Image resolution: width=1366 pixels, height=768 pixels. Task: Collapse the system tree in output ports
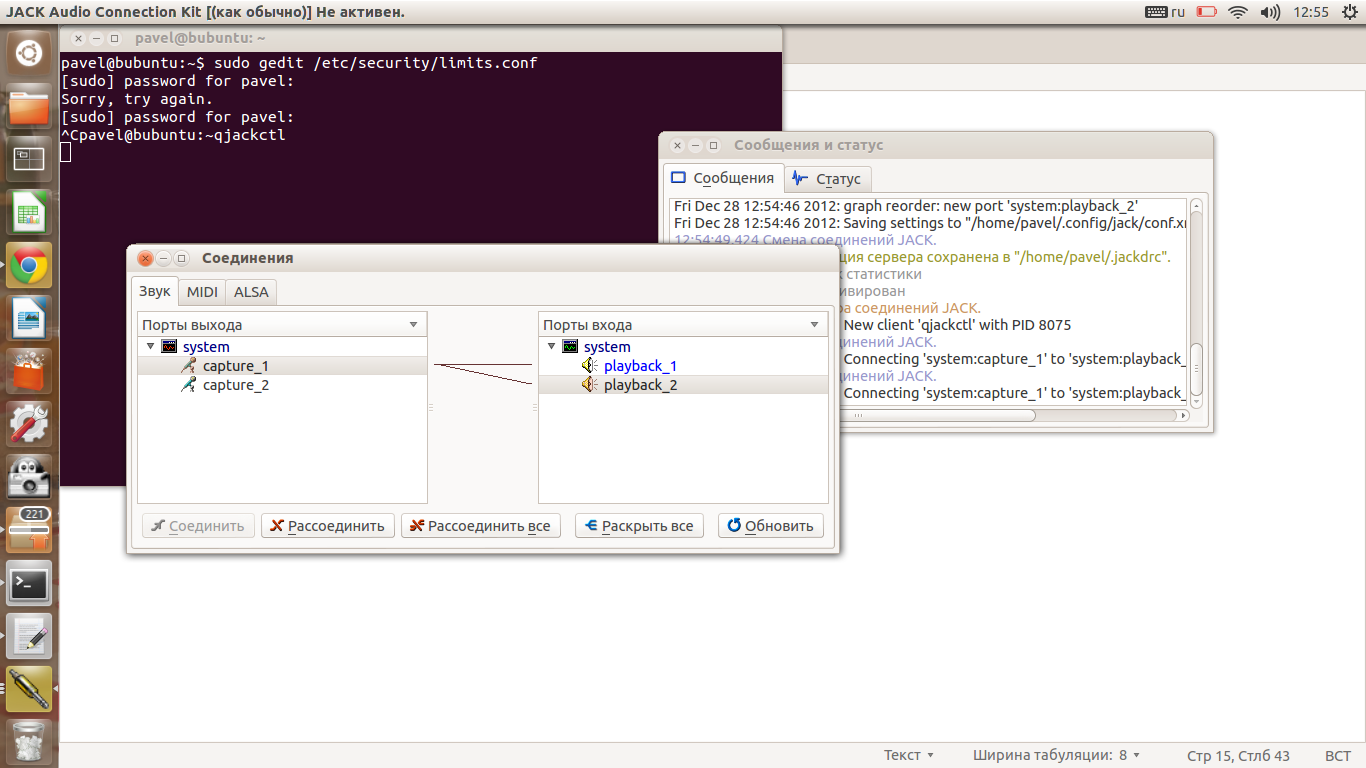pyautogui.click(x=150, y=346)
